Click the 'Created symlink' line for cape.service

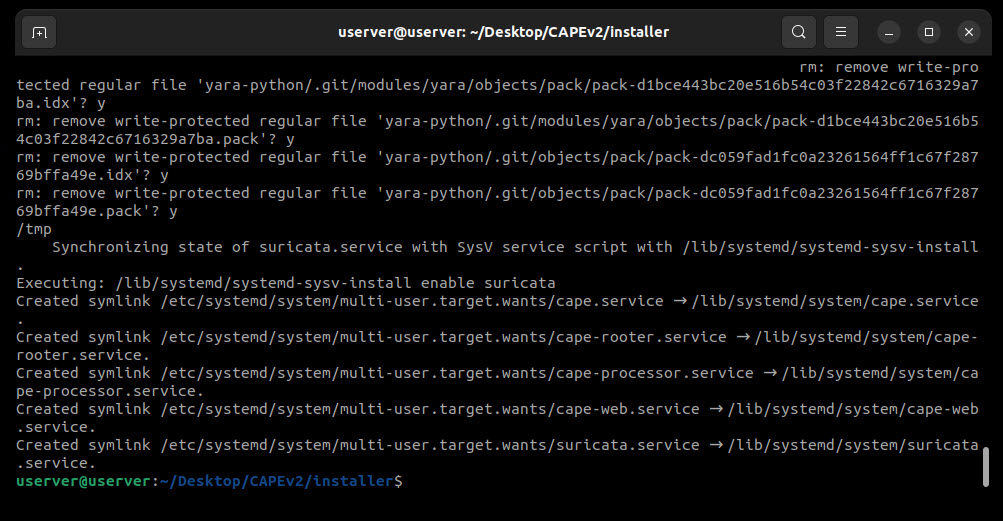(497, 301)
